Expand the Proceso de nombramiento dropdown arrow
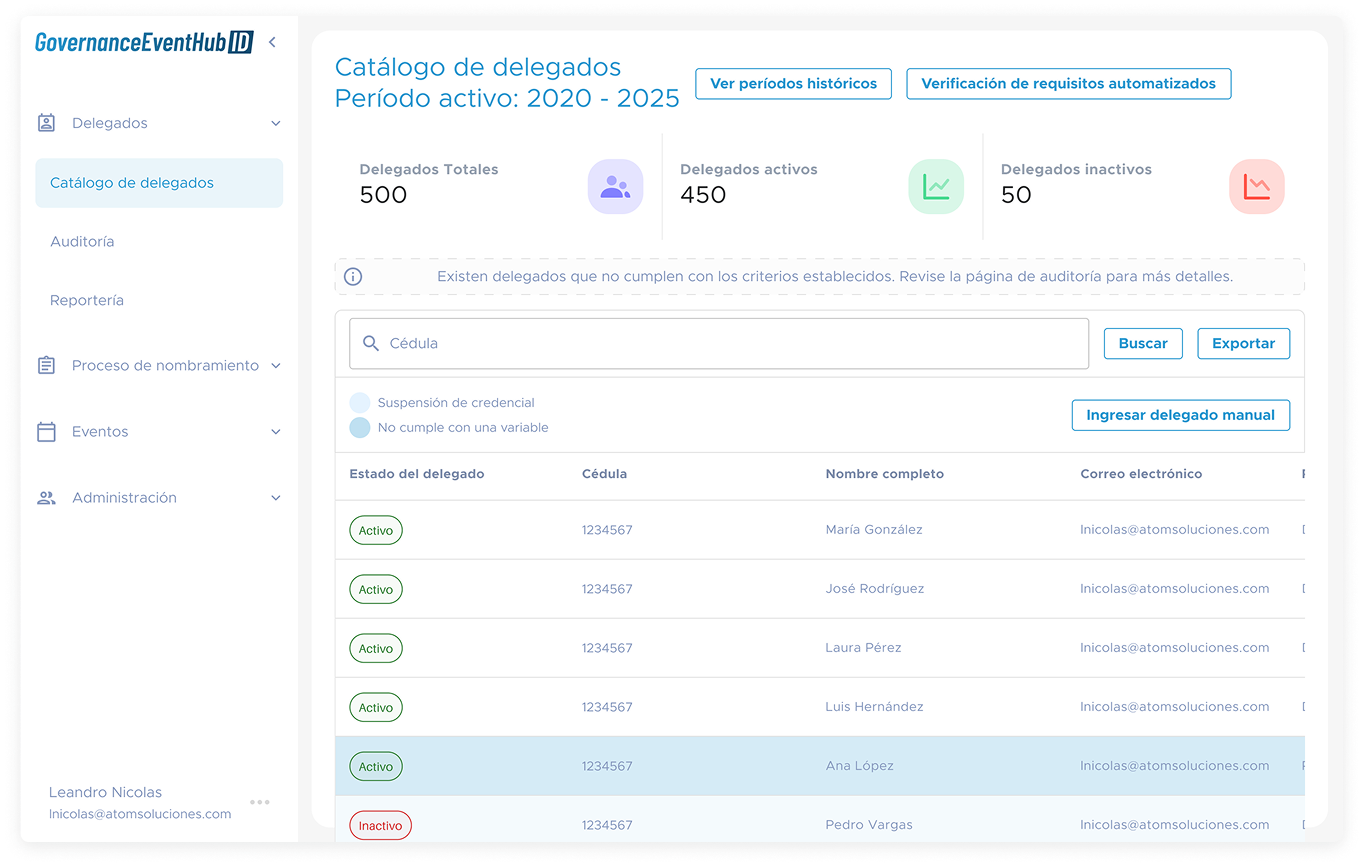The width and height of the screenshot is (1363, 866). click(276, 366)
